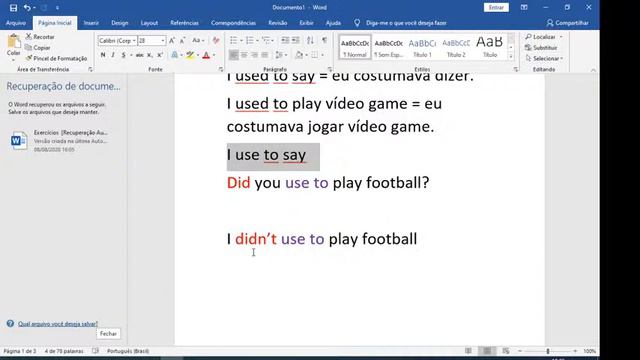This screenshot has width=640, height=360.
Task: Expand the styles gallery more arrow
Action: pos(511,57)
